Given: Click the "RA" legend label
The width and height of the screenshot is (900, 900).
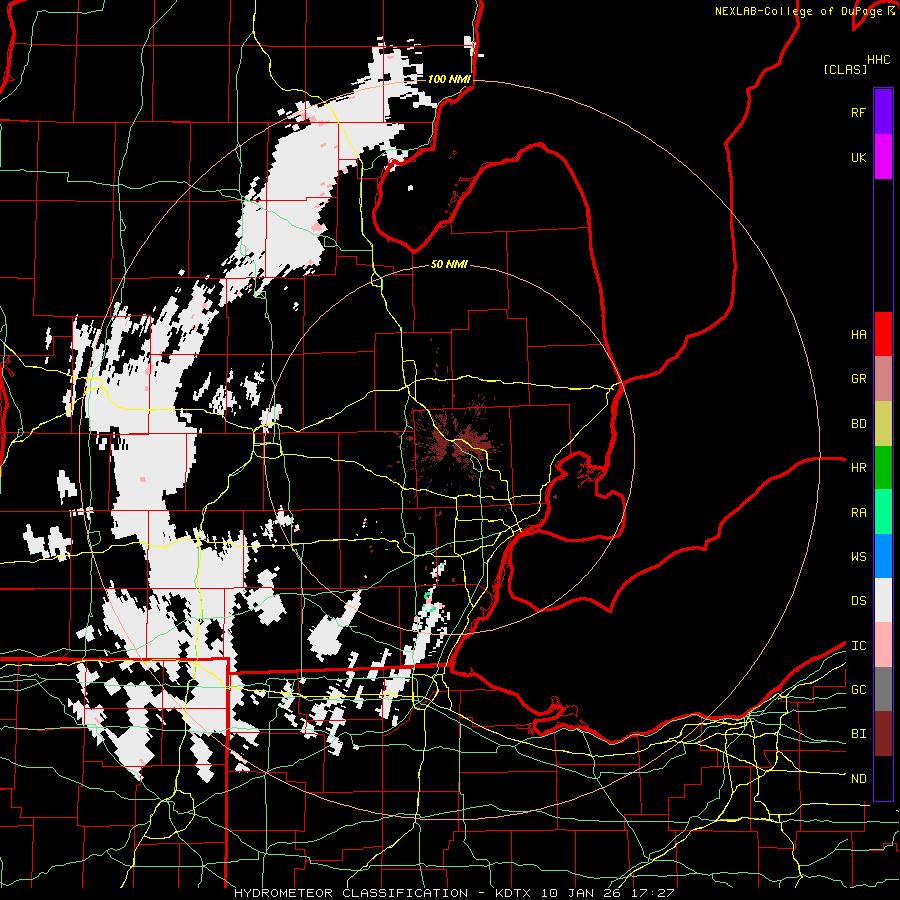Looking at the screenshot, I should (x=858, y=513).
